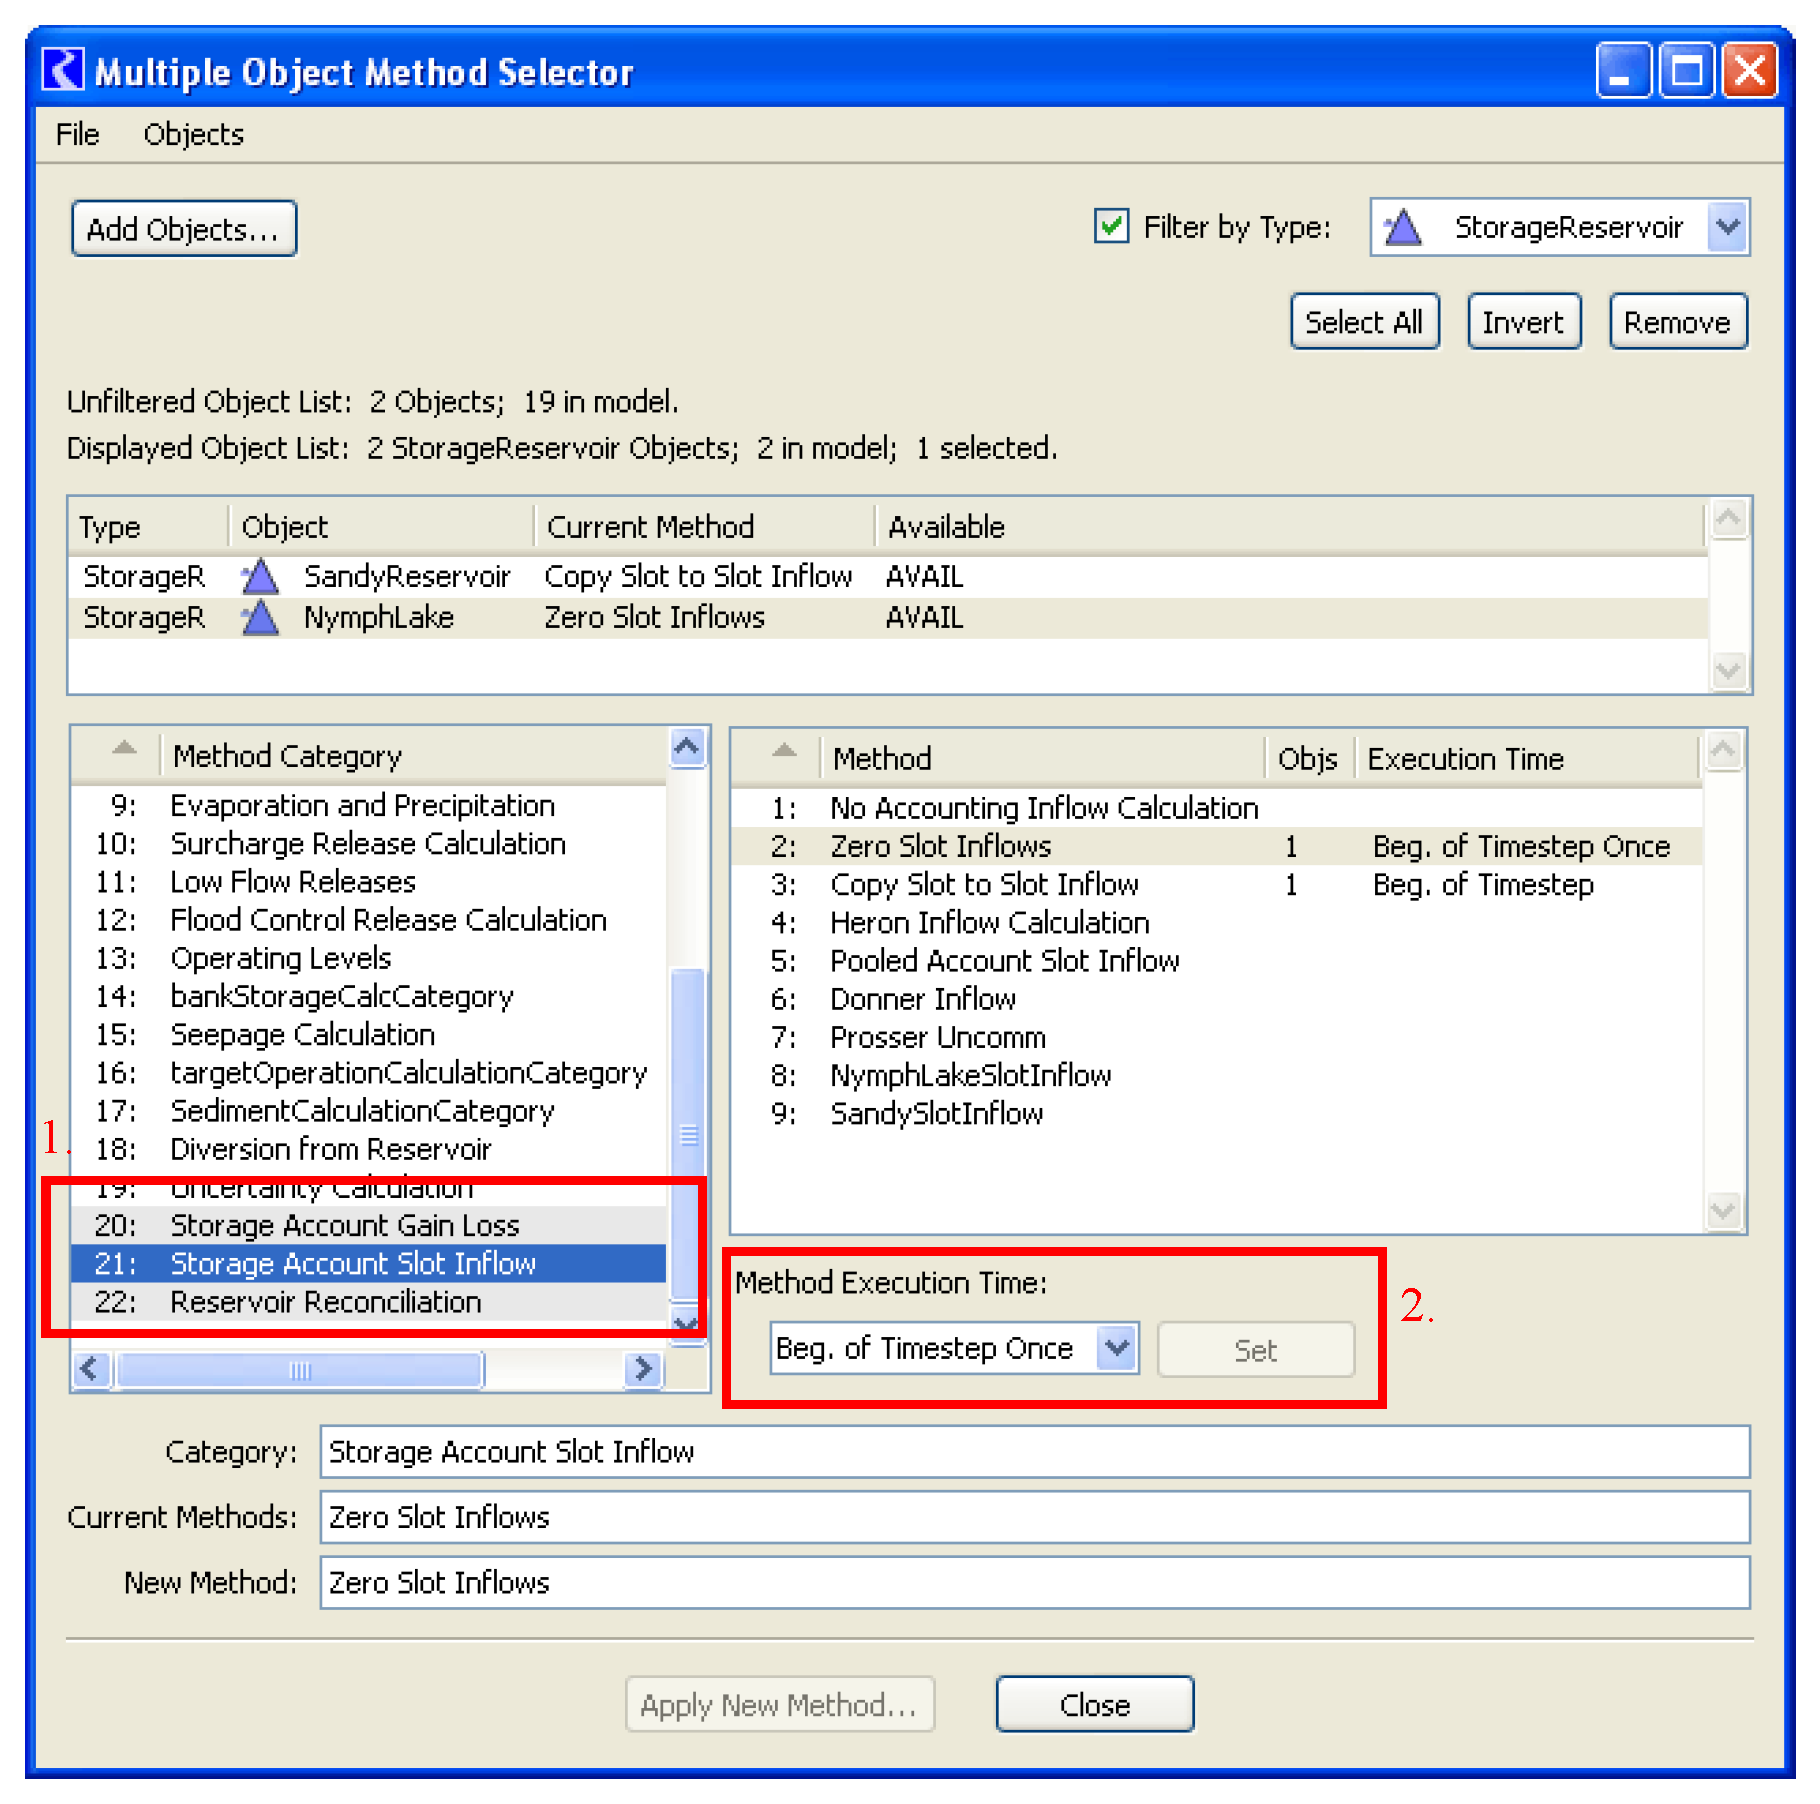Viewport: 1820px width, 1804px height.
Task: Click the Method Category sort arrow icon
Action: coord(124,749)
